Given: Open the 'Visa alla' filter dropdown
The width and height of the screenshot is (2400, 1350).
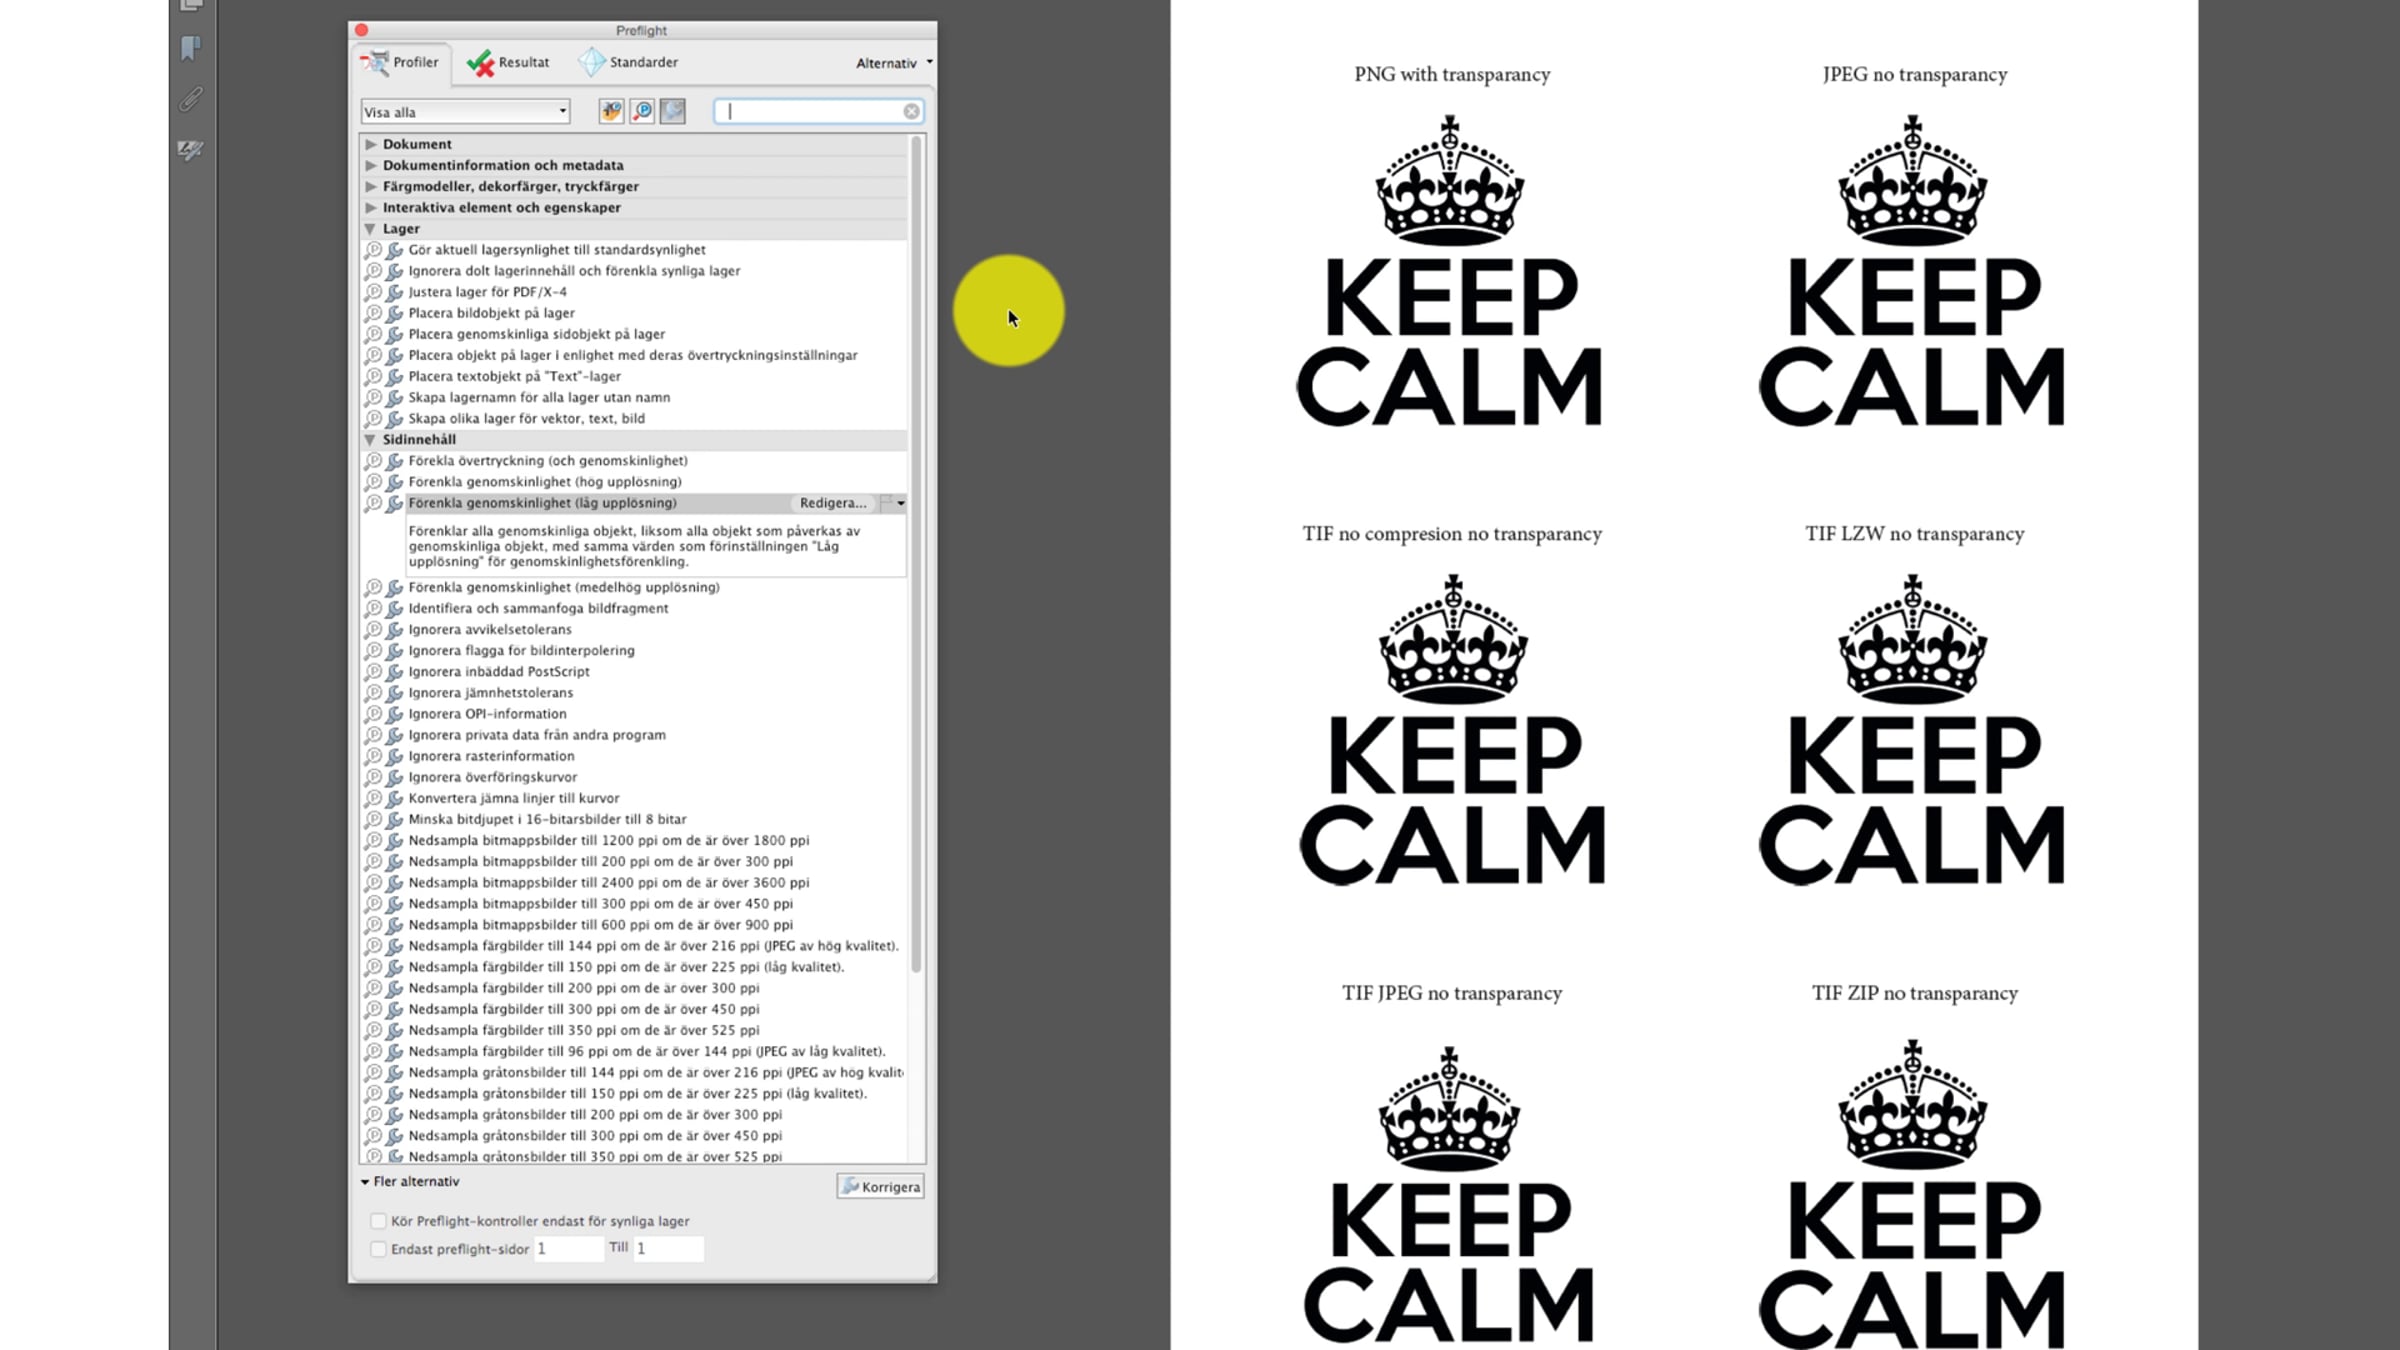Looking at the screenshot, I should tap(465, 112).
